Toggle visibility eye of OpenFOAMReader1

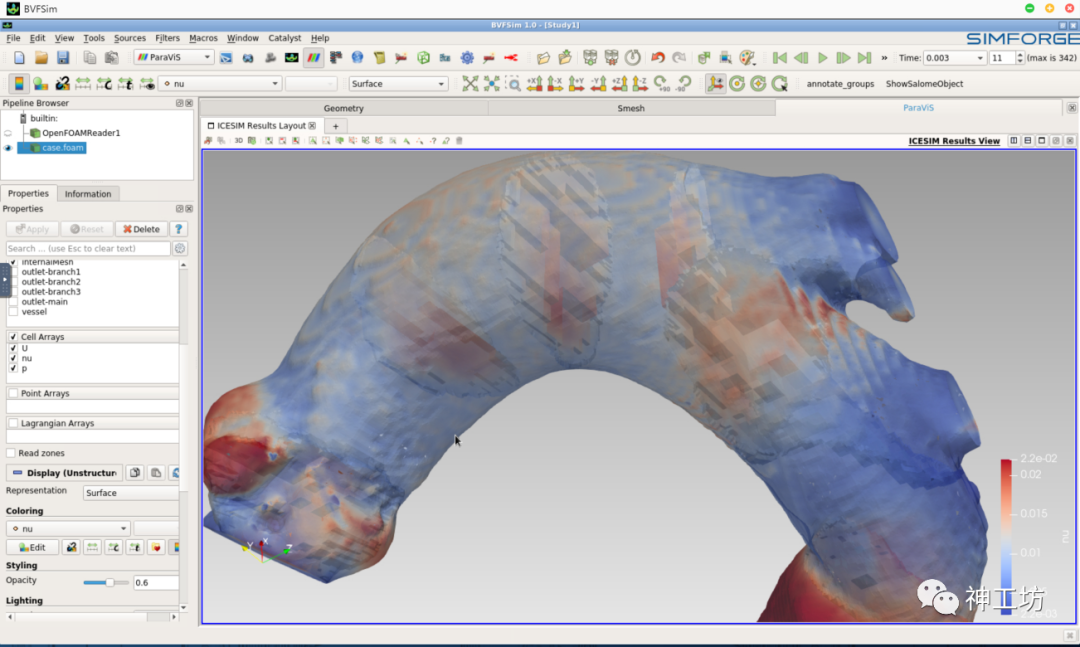[x=8, y=133]
